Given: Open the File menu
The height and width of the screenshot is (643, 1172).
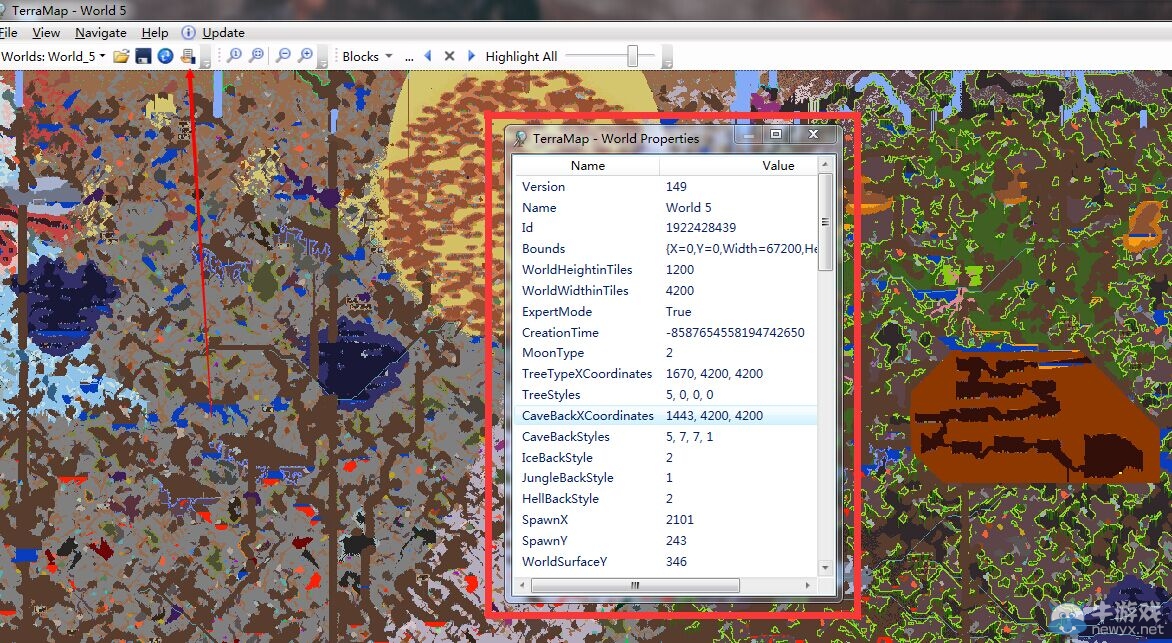Looking at the screenshot, I should pyautogui.click(x=8, y=32).
